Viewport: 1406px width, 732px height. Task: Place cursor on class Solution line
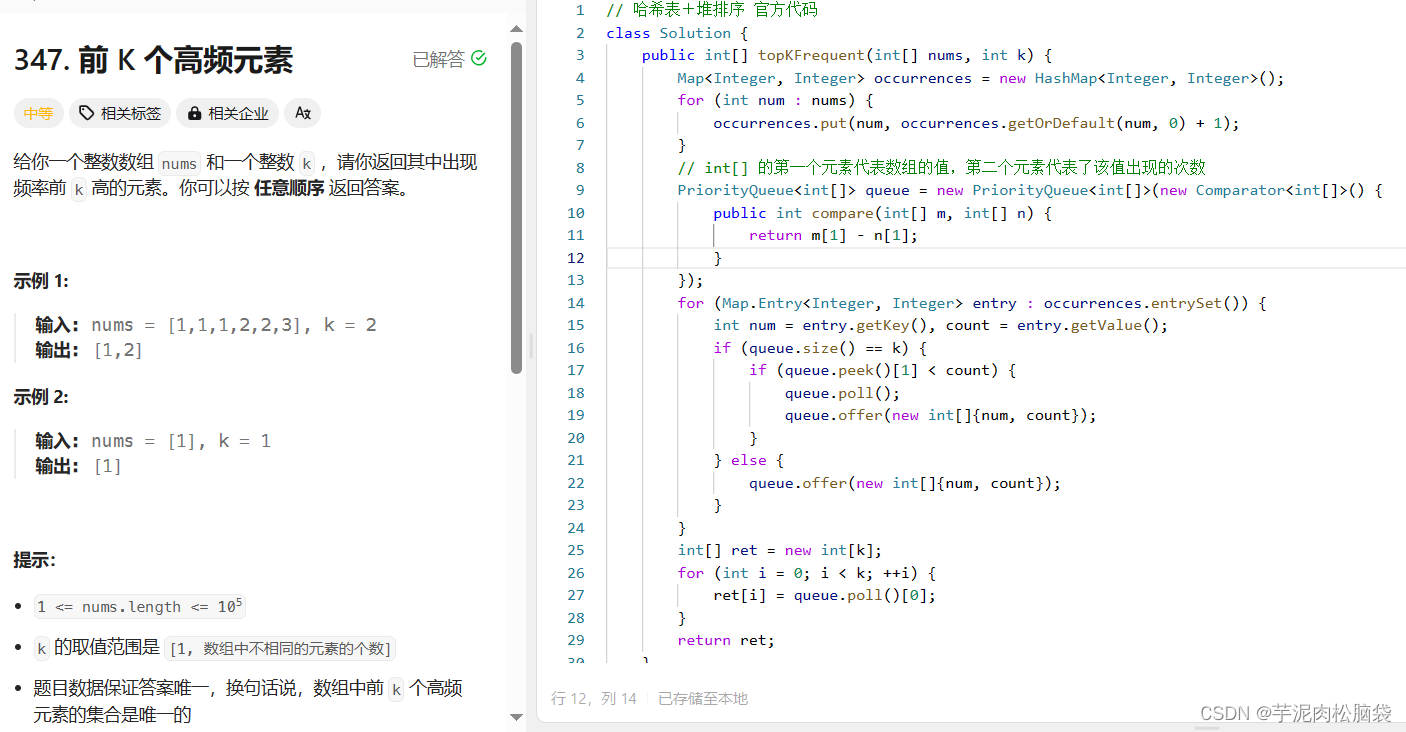(676, 33)
